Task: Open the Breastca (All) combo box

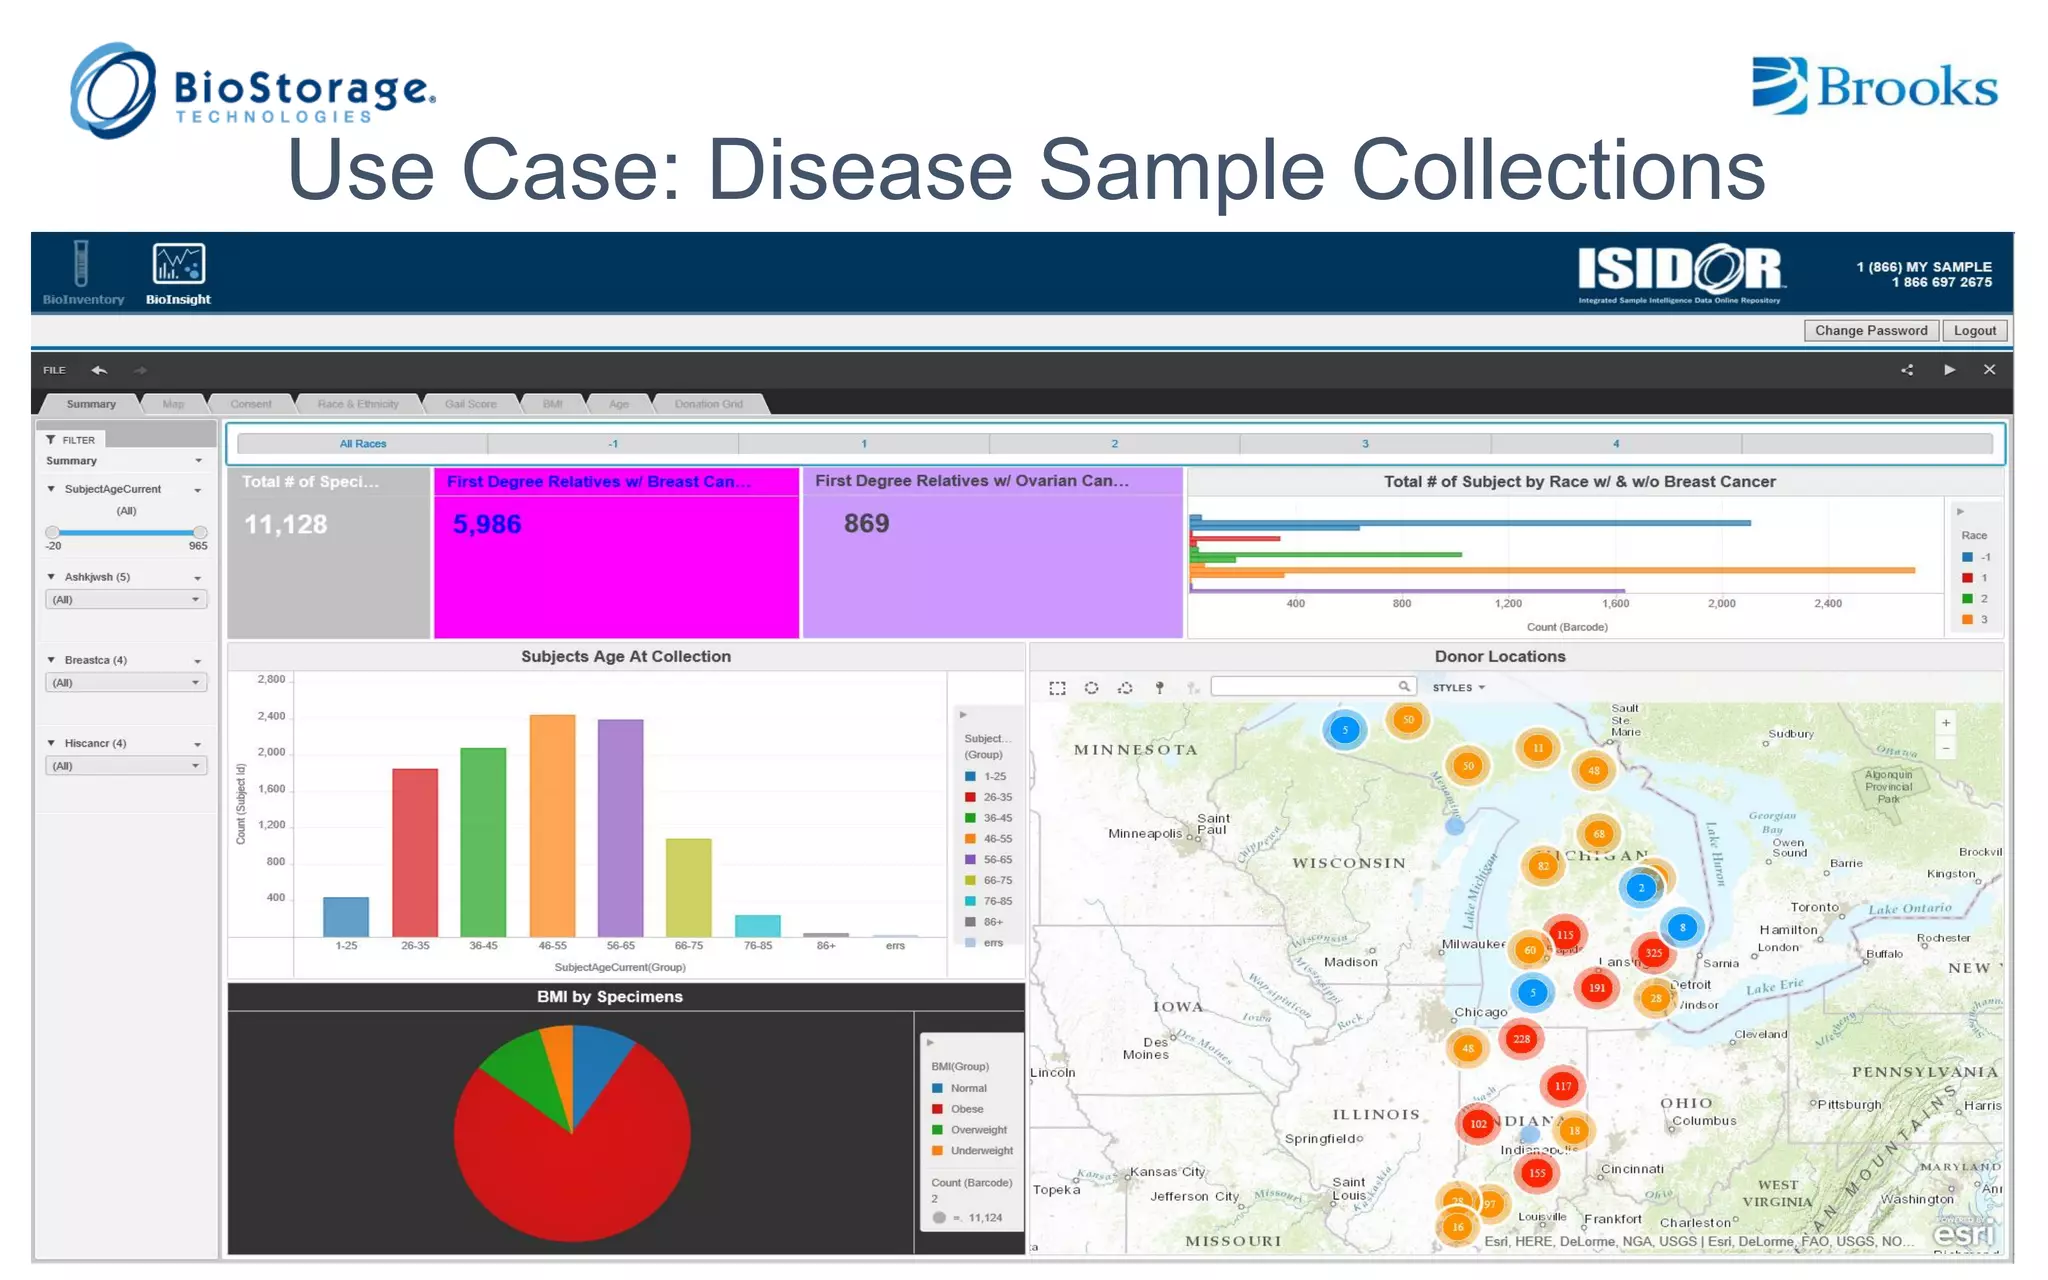Action: 126,683
